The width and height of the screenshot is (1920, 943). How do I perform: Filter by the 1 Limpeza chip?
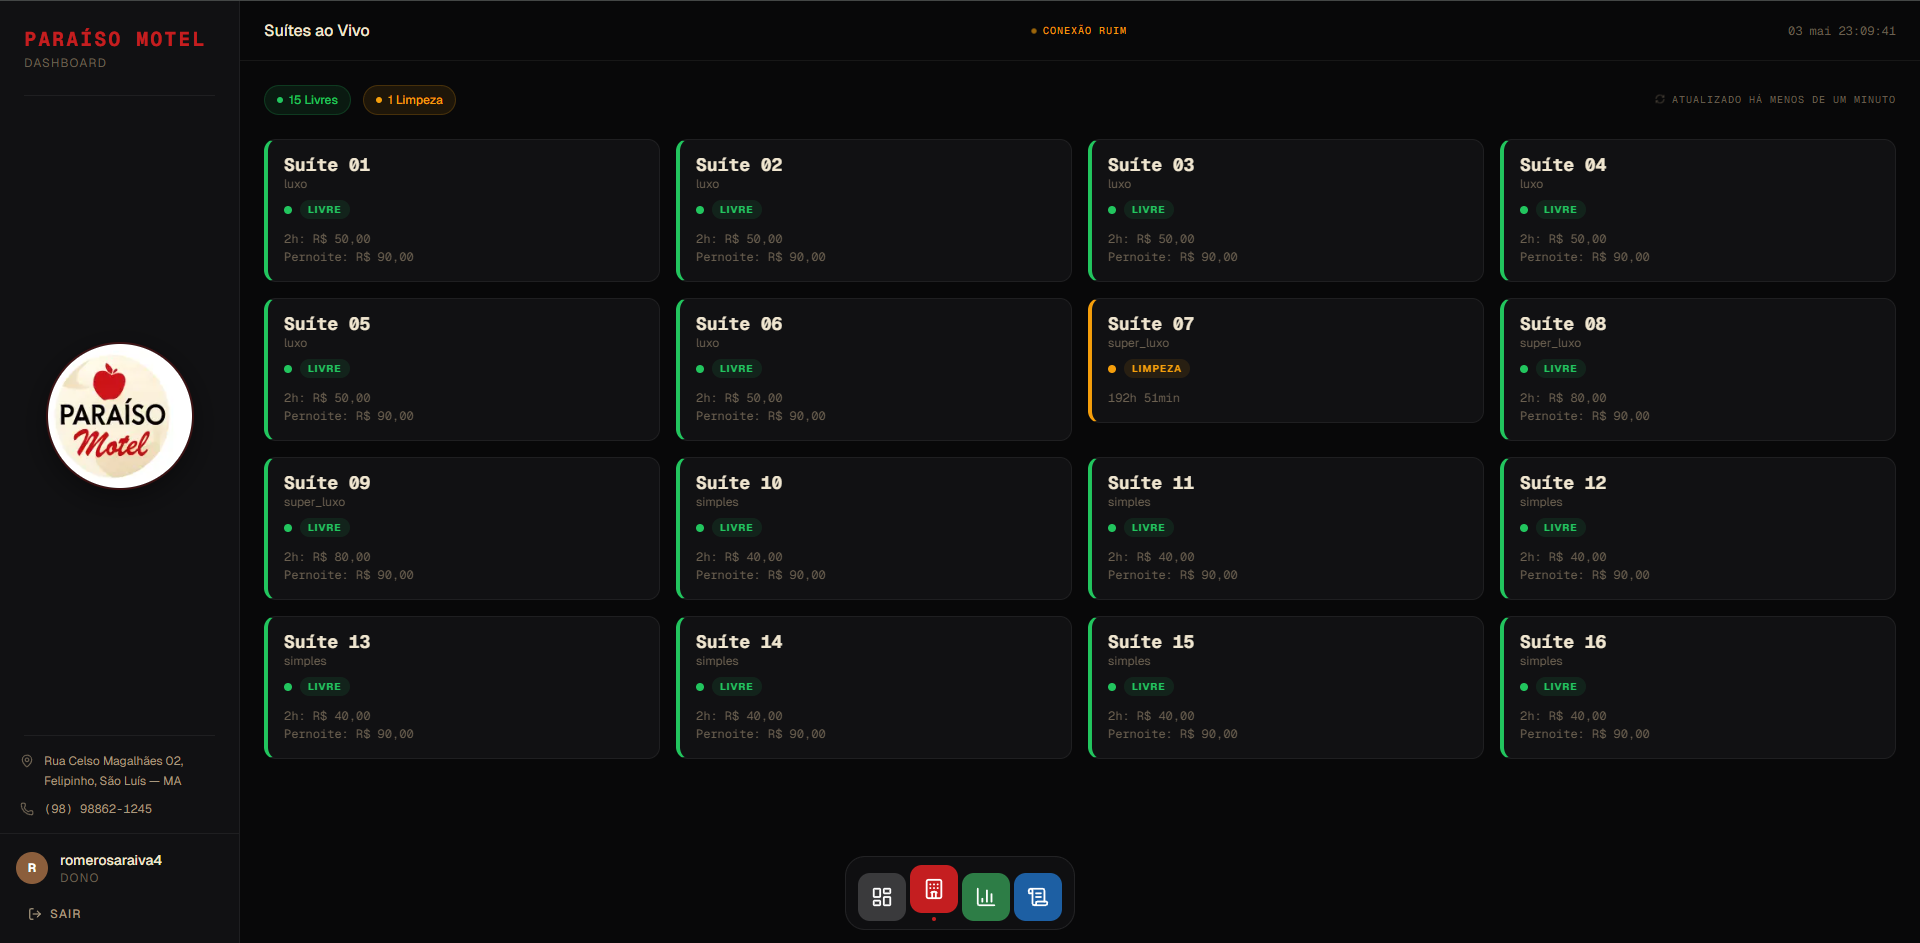(x=409, y=100)
